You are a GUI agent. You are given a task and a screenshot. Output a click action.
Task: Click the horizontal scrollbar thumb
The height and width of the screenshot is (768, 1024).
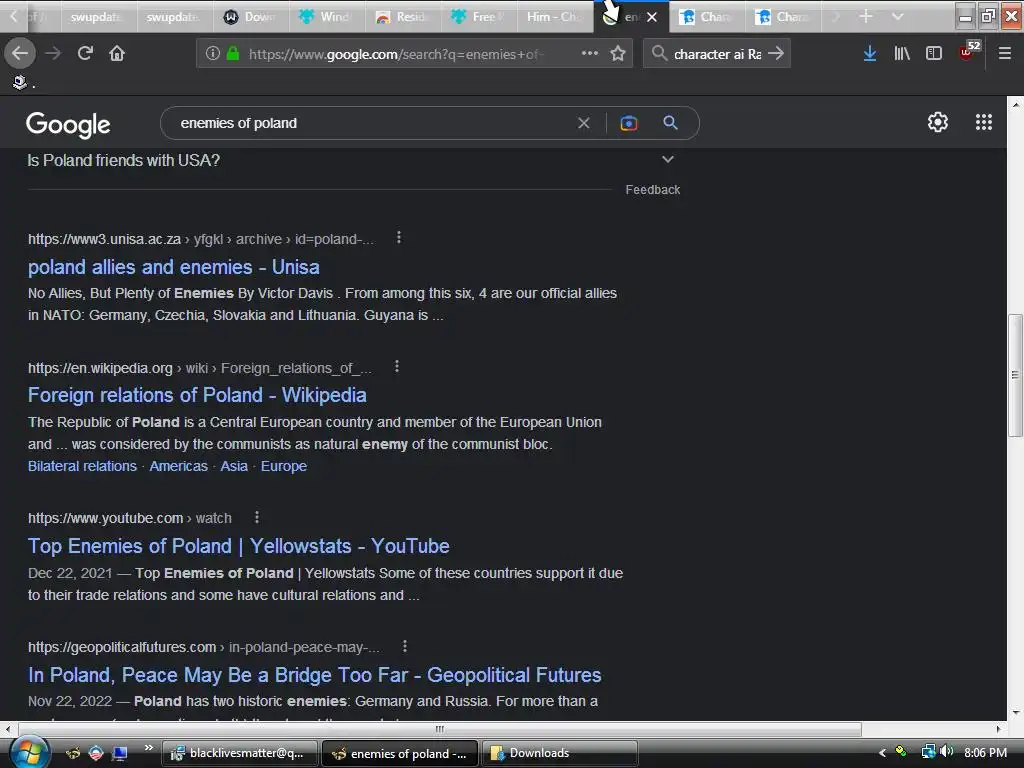click(x=440, y=728)
